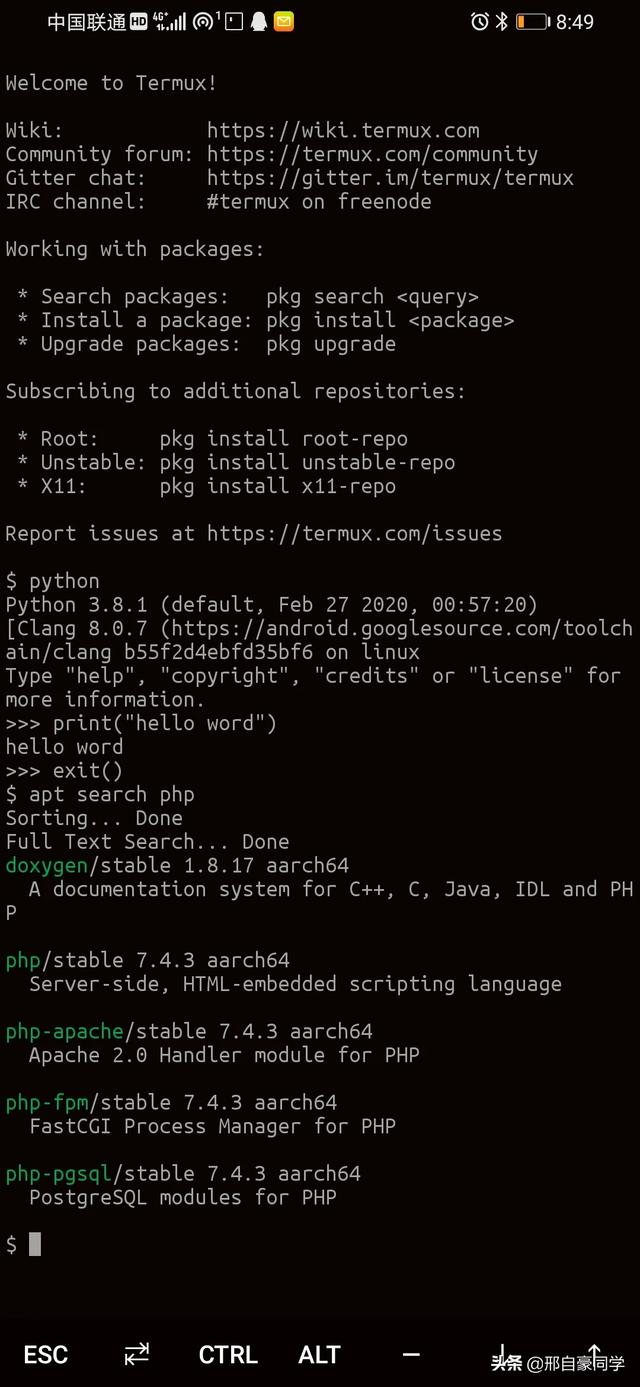
Task: Toggle the CTRL modifier key
Action: pyautogui.click(x=228, y=1354)
